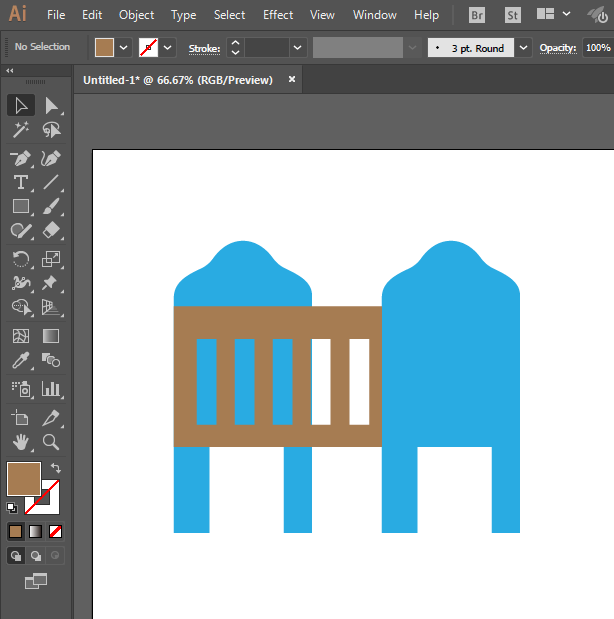Click the Opacity label link

[558, 48]
